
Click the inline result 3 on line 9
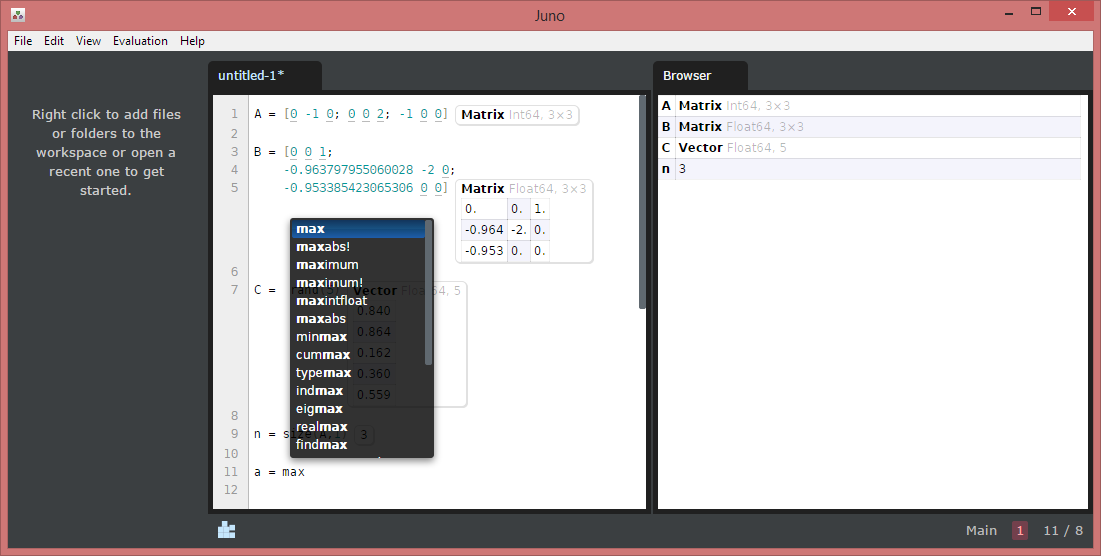(x=363, y=435)
